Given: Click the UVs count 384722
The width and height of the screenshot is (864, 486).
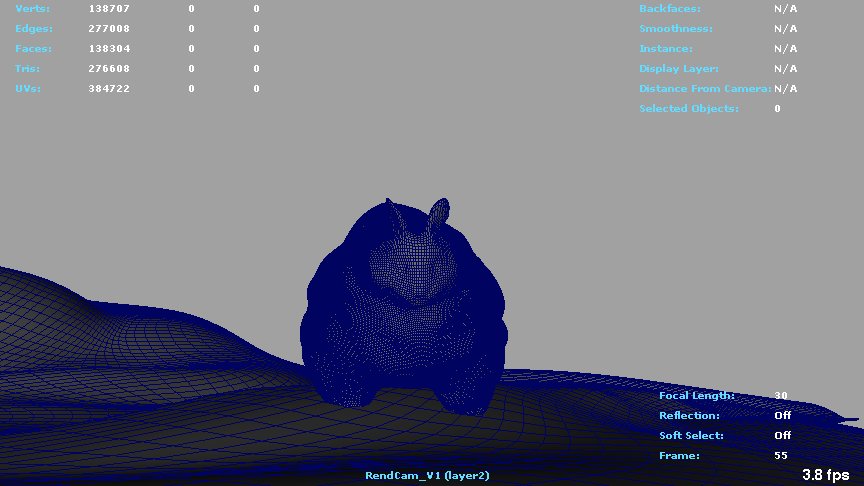Looking at the screenshot, I should [109, 88].
